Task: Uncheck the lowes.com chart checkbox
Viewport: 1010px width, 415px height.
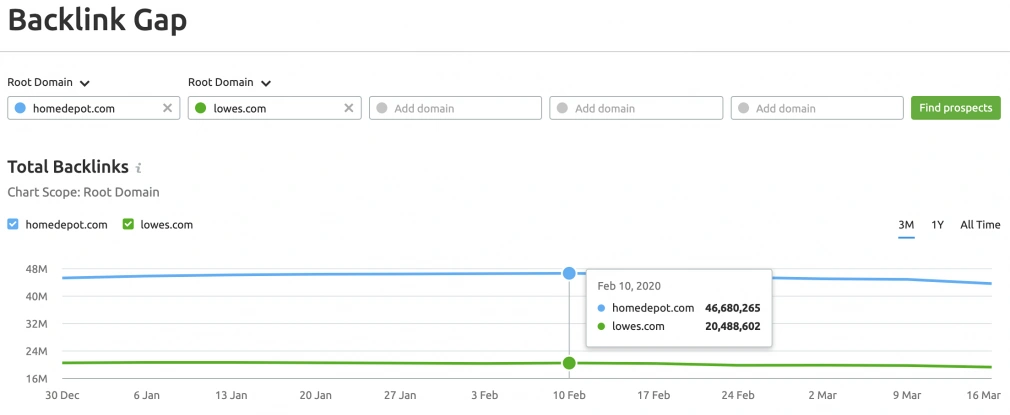Action: (128, 224)
